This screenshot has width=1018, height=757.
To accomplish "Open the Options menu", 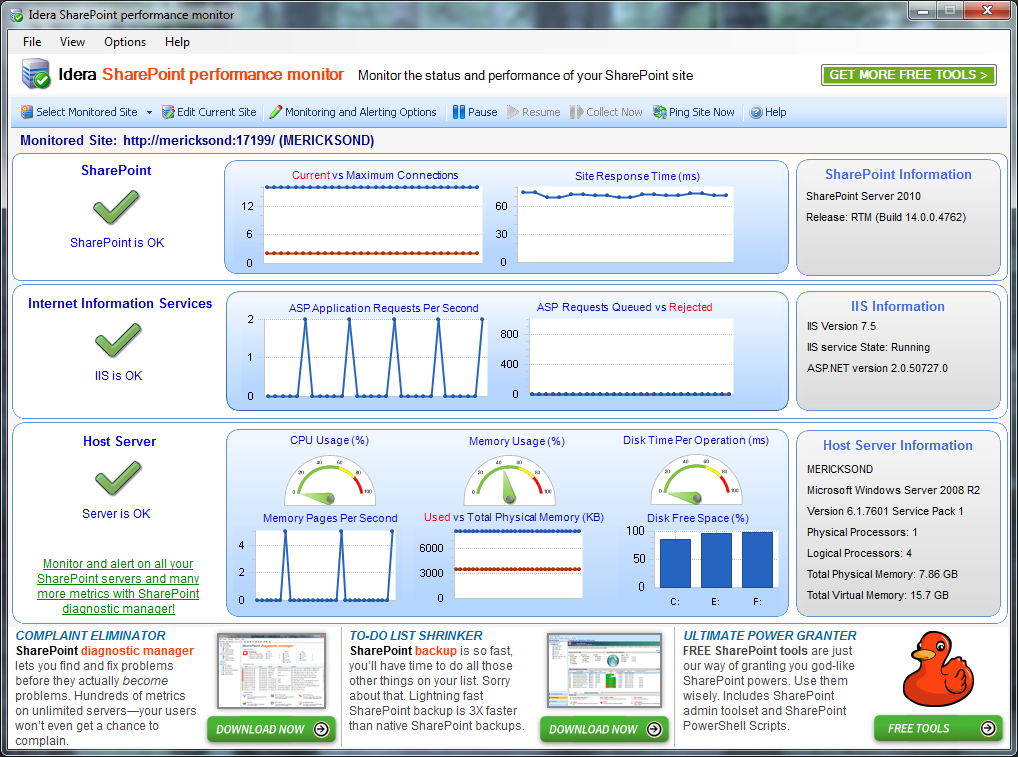I will click(125, 42).
